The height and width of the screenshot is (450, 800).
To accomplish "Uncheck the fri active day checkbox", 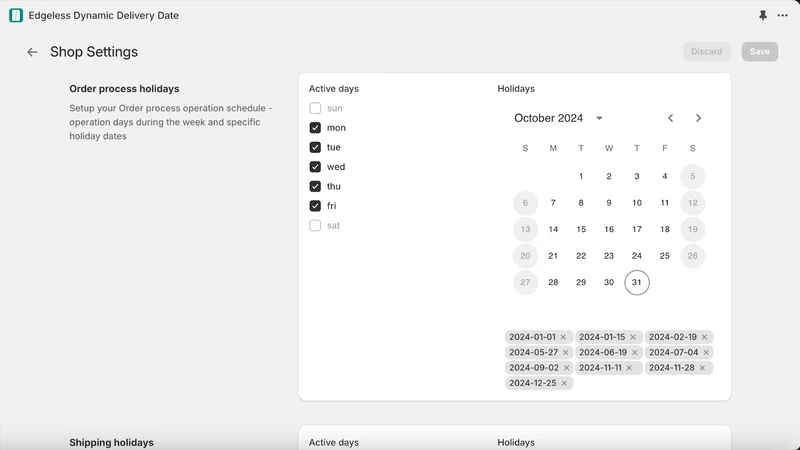I will coord(315,206).
